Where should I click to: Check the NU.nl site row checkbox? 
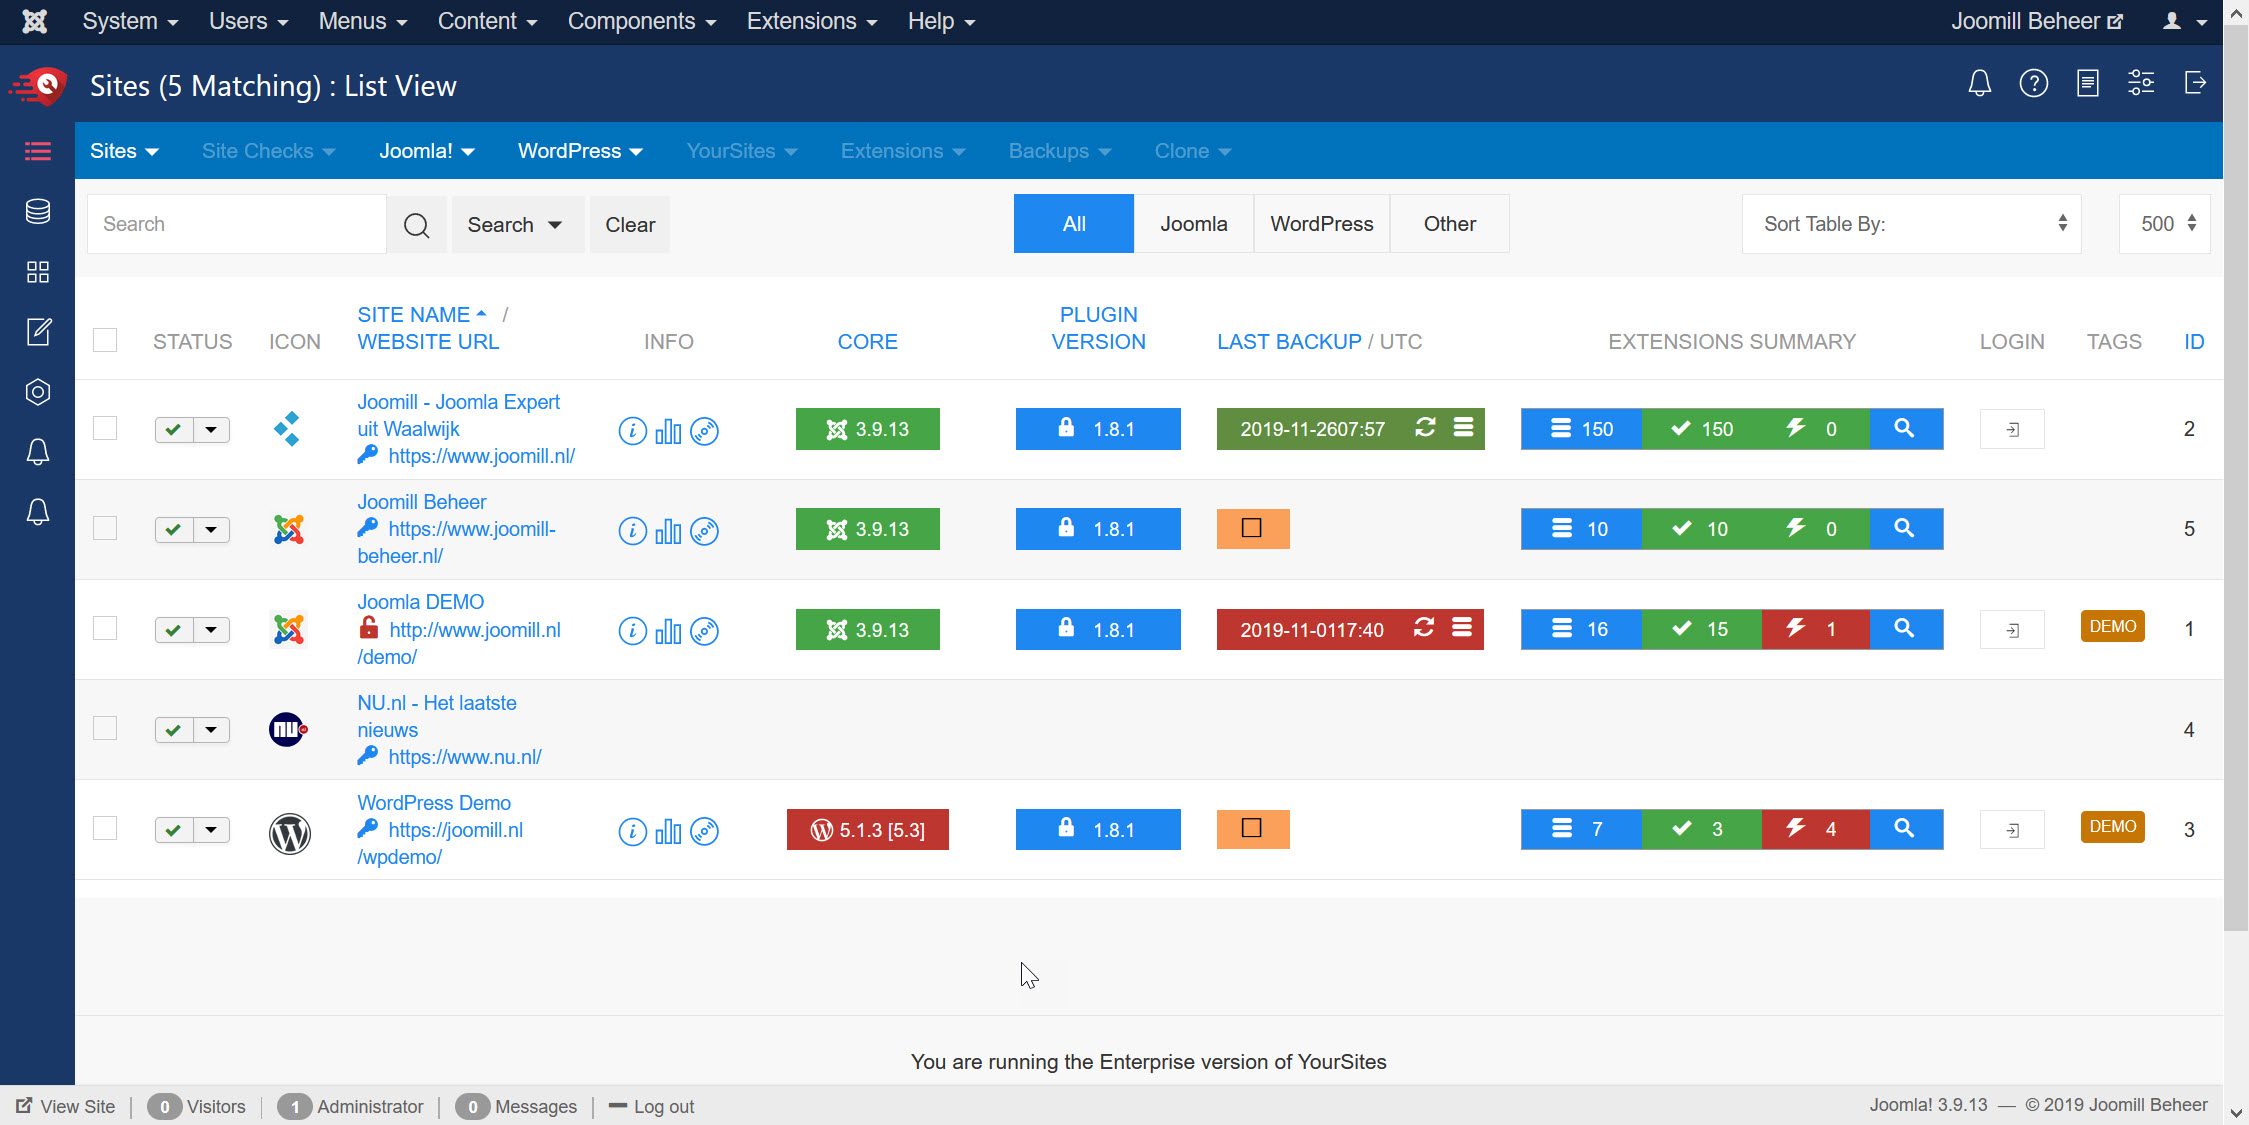click(x=105, y=728)
